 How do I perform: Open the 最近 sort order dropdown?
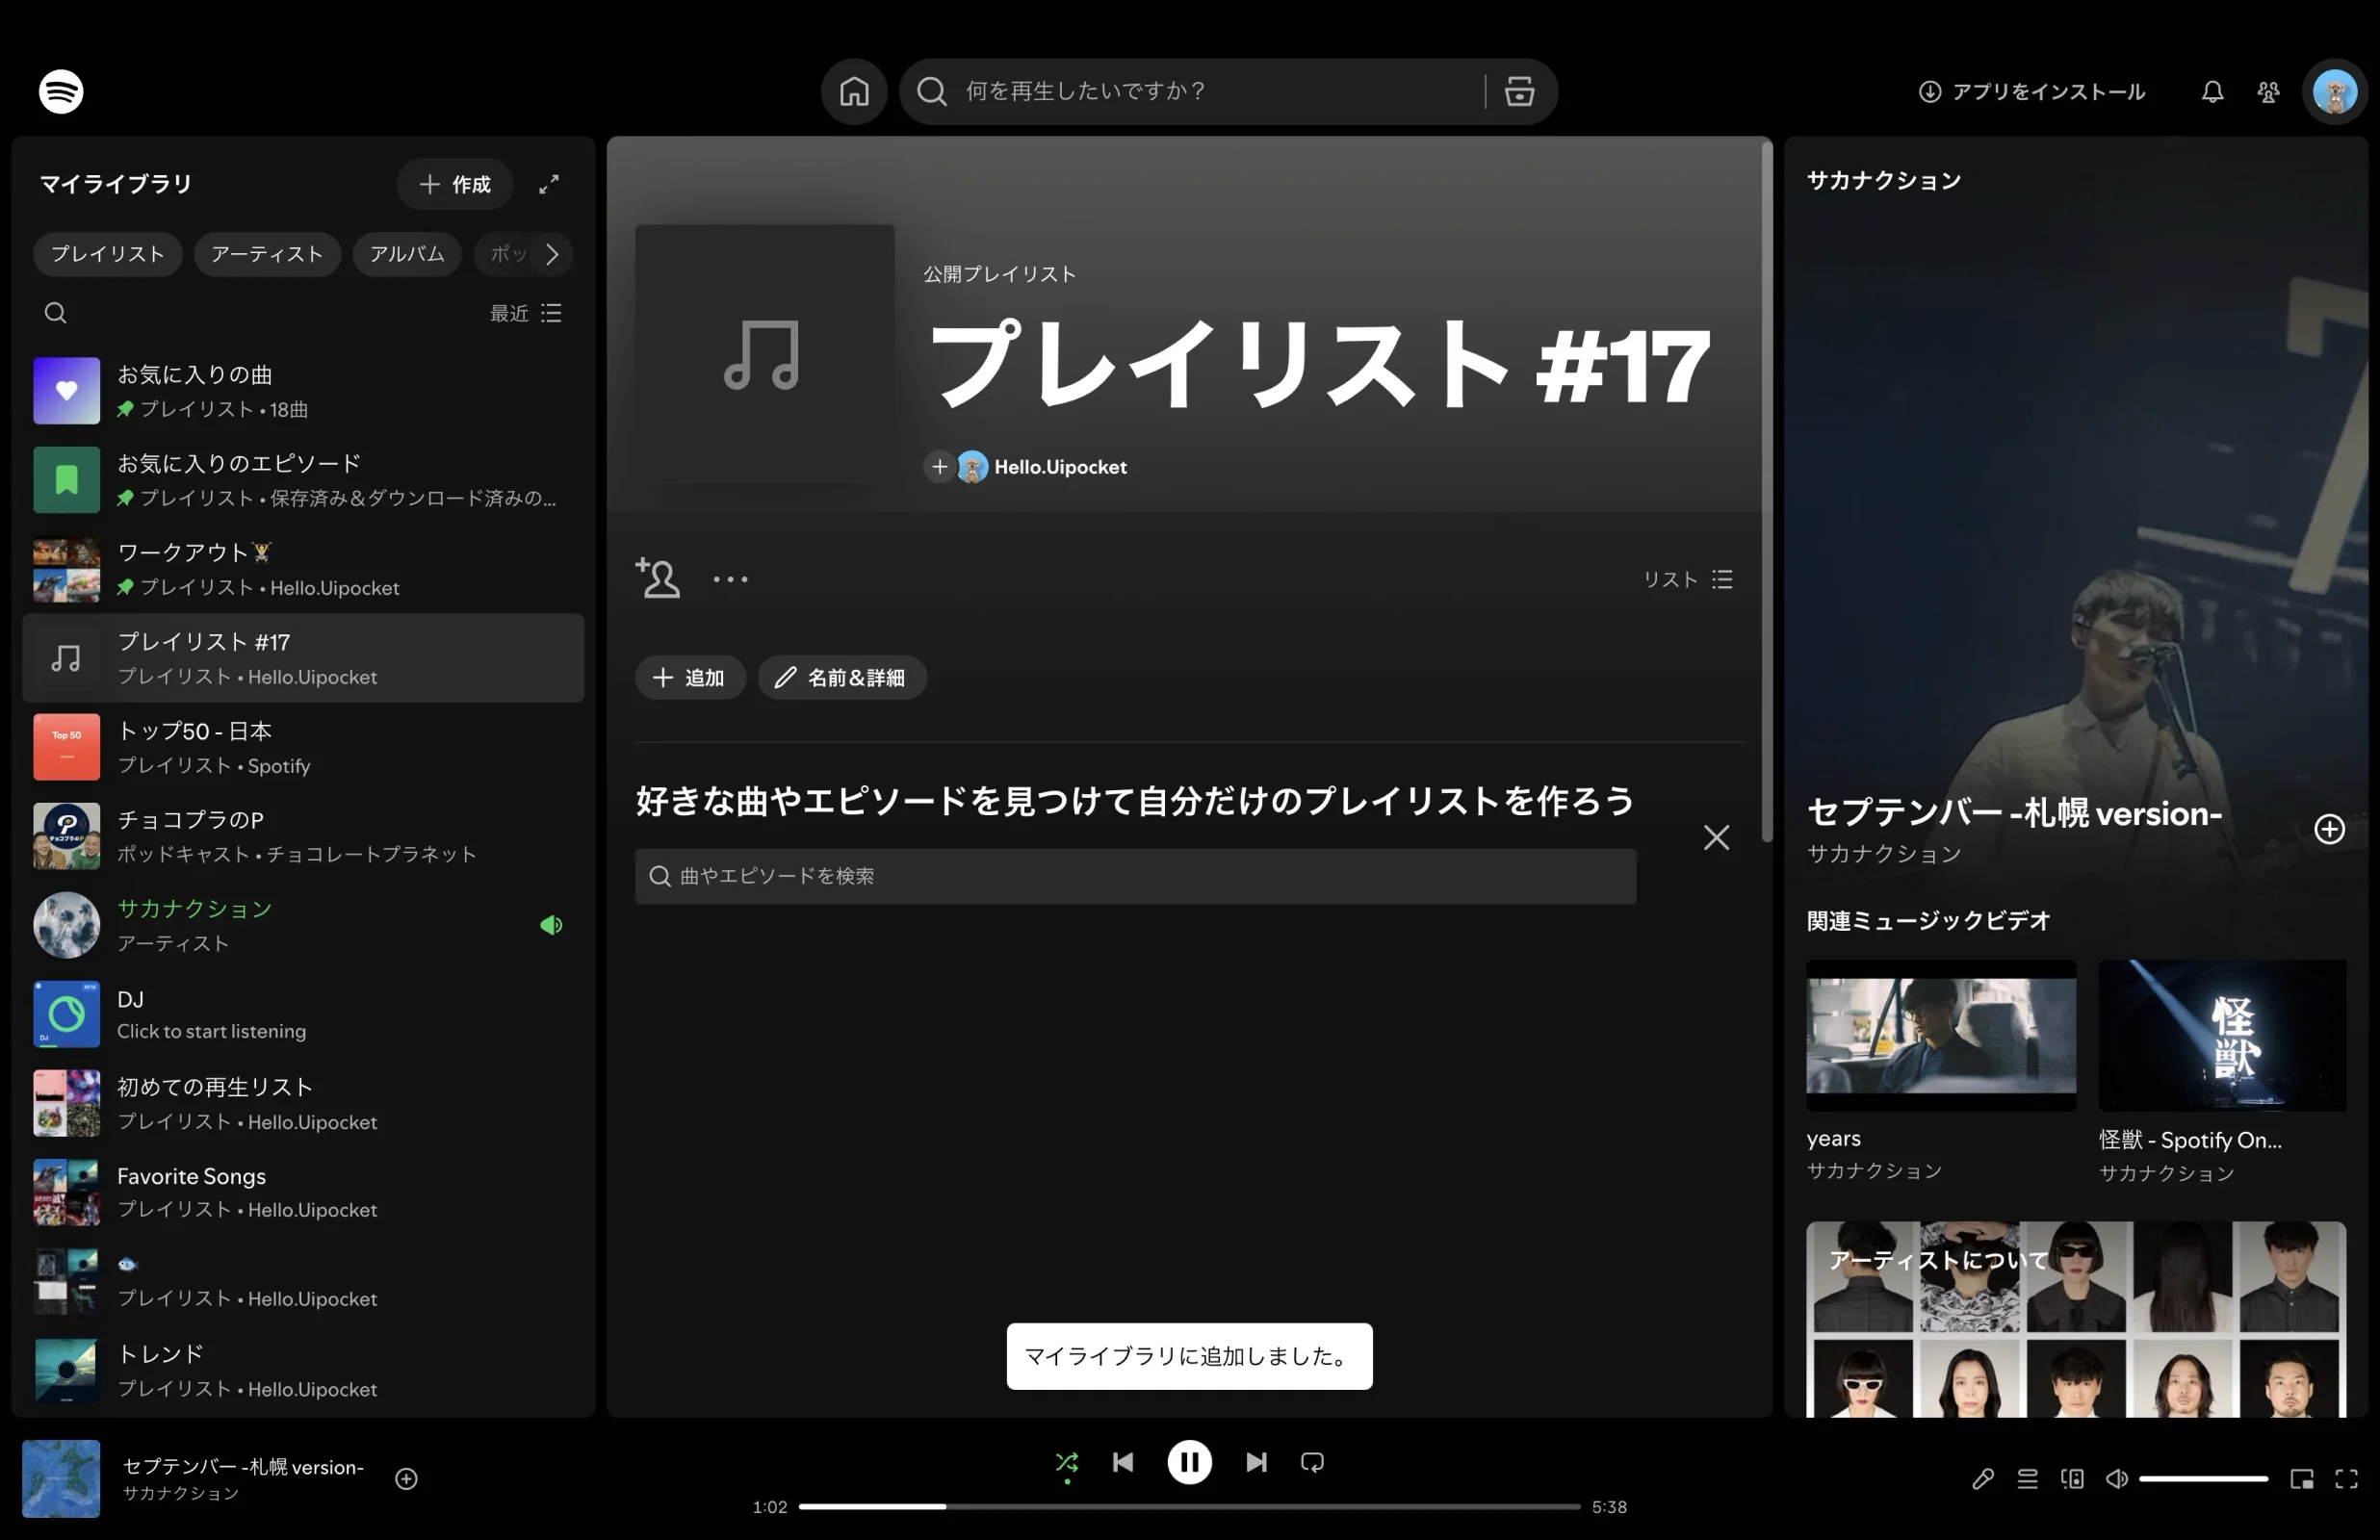click(x=526, y=313)
